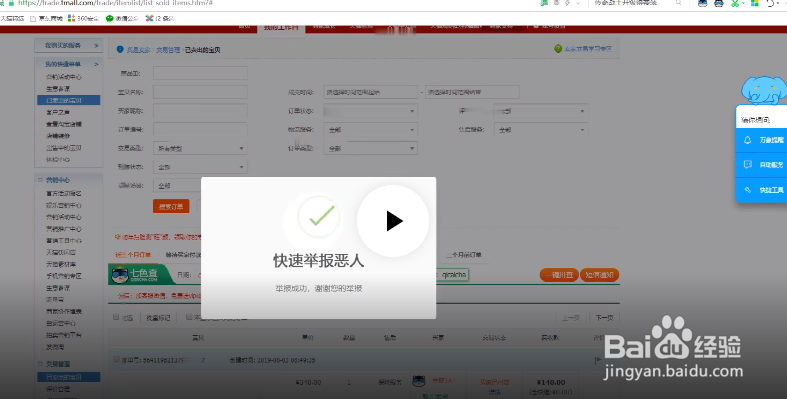
Task: Click the 商品ID input field
Action: tap(200, 73)
